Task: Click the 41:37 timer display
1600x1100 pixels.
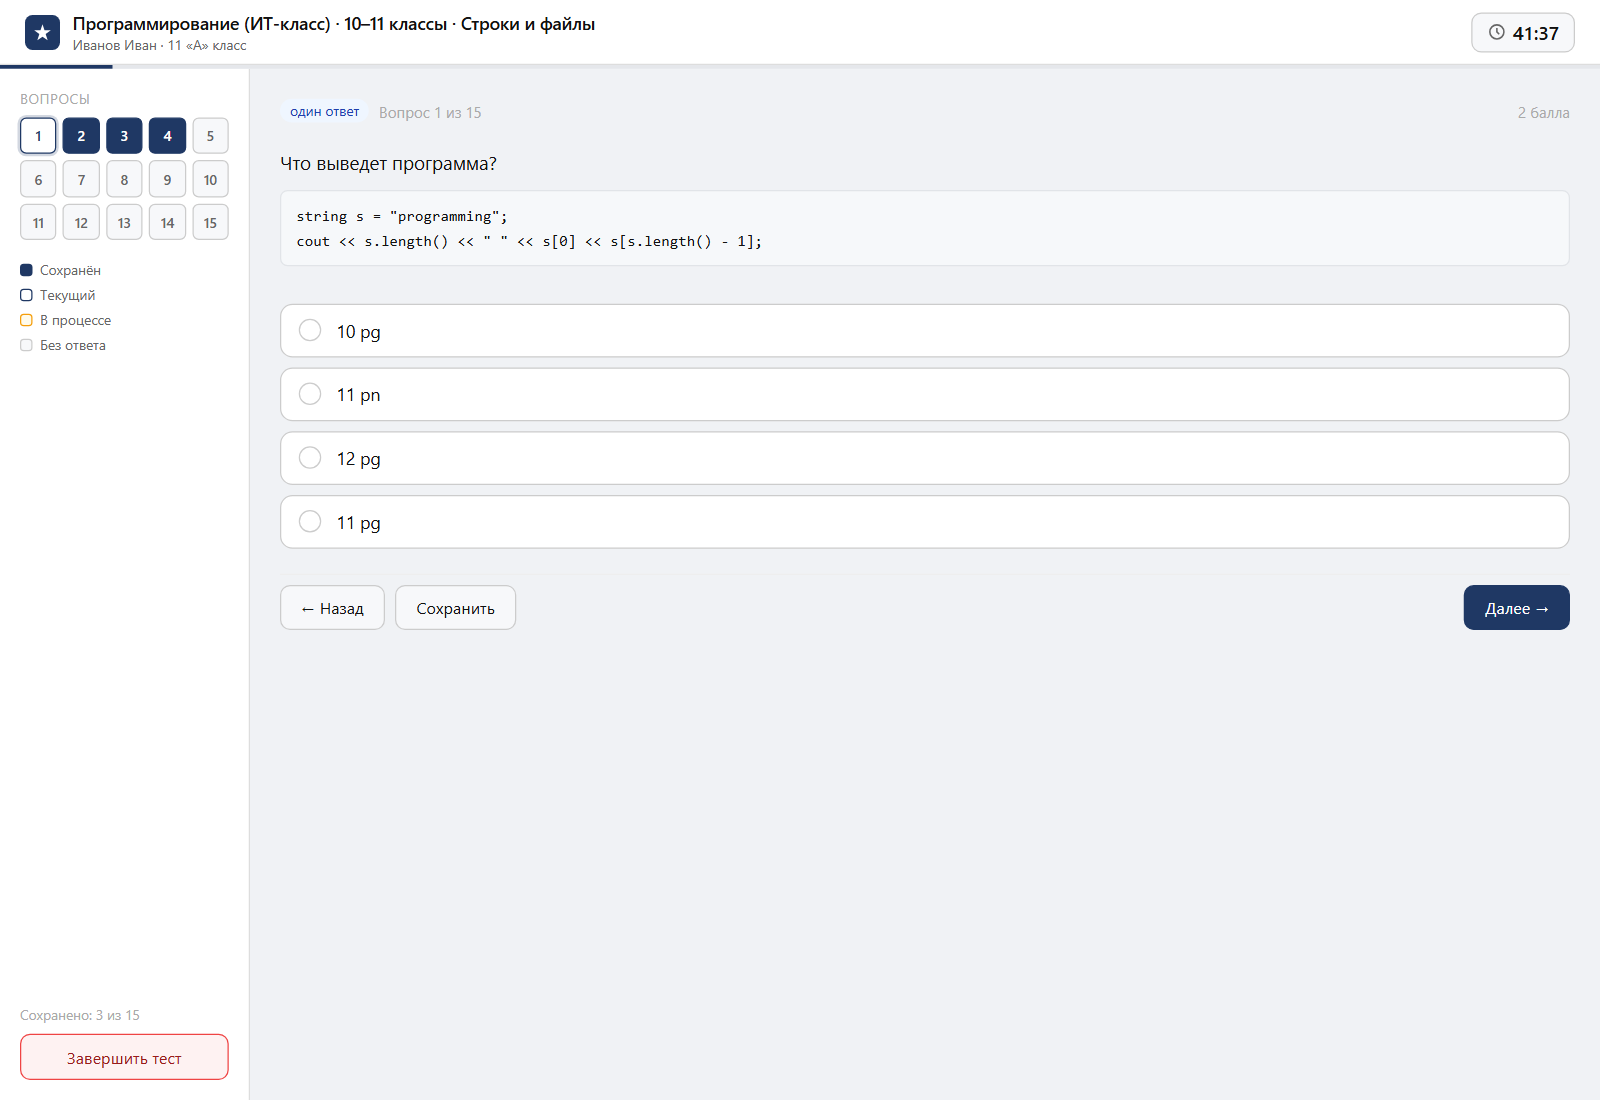Action: pyautogui.click(x=1523, y=33)
